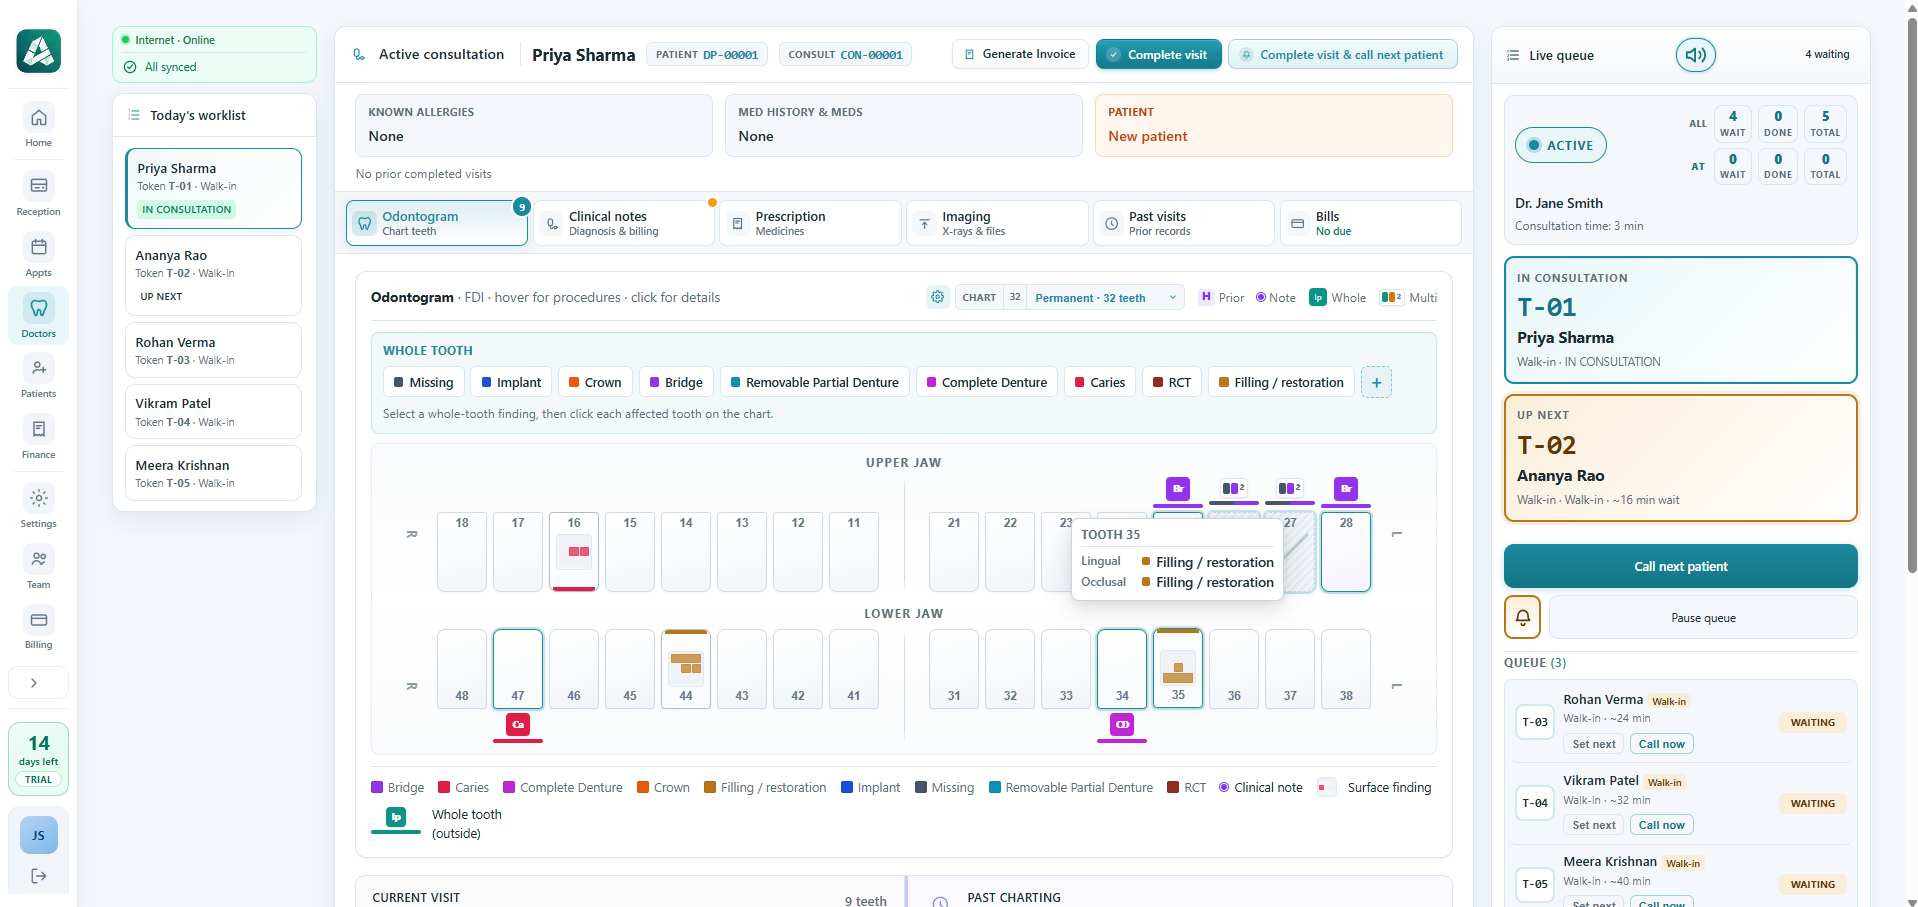Select the Bridge whole-tooth finding
Image resolution: width=1918 pixels, height=907 pixels.
click(676, 382)
